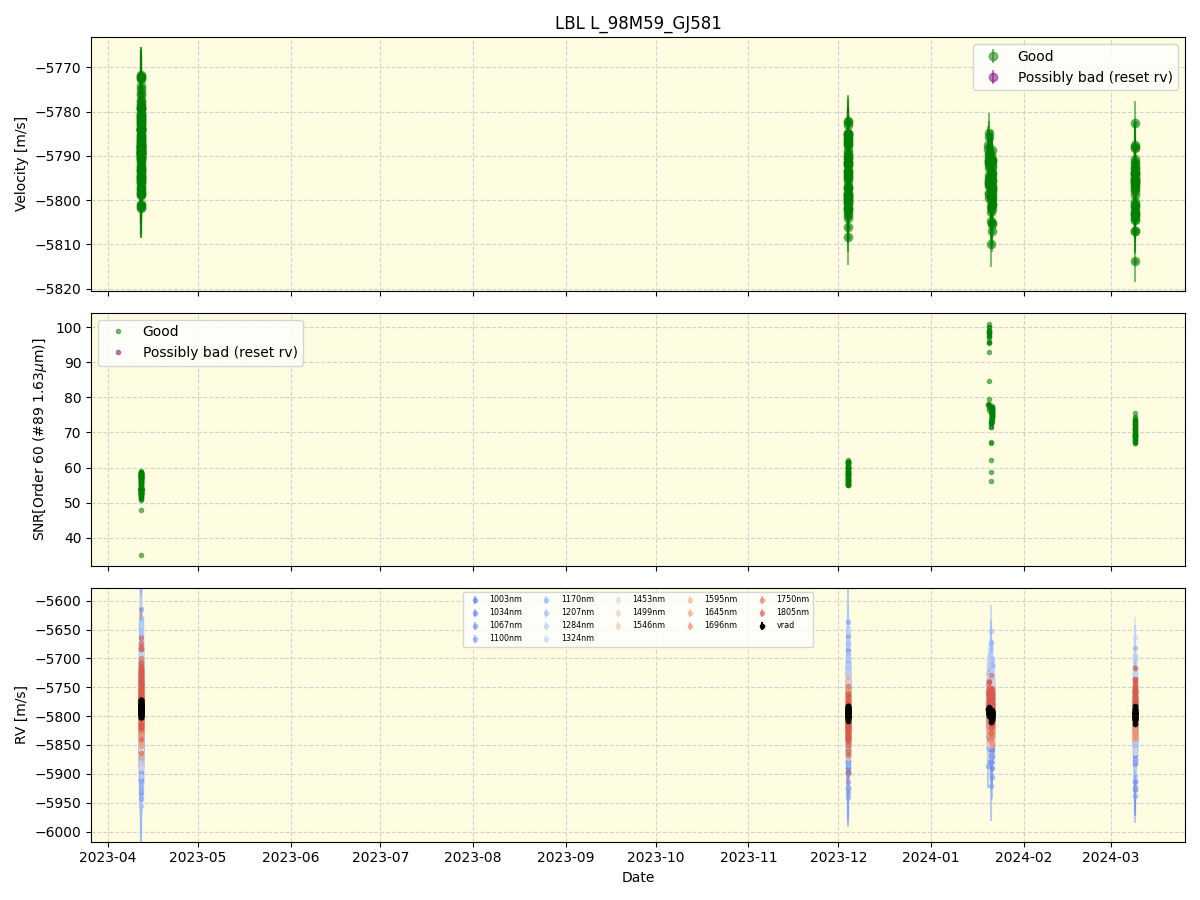Click the plot title LBL L_98M59_GJ581
Image resolution: width=1200 pixels, height=900 pixels.
(x=638, y=23)
